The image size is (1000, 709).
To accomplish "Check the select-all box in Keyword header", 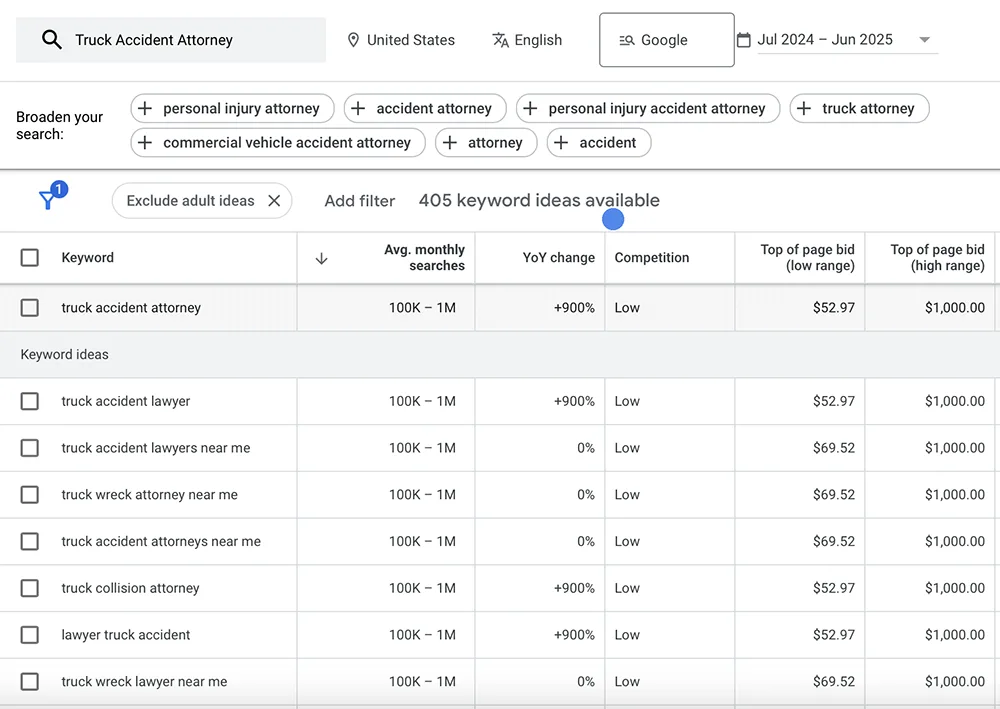I will [29, 258].
